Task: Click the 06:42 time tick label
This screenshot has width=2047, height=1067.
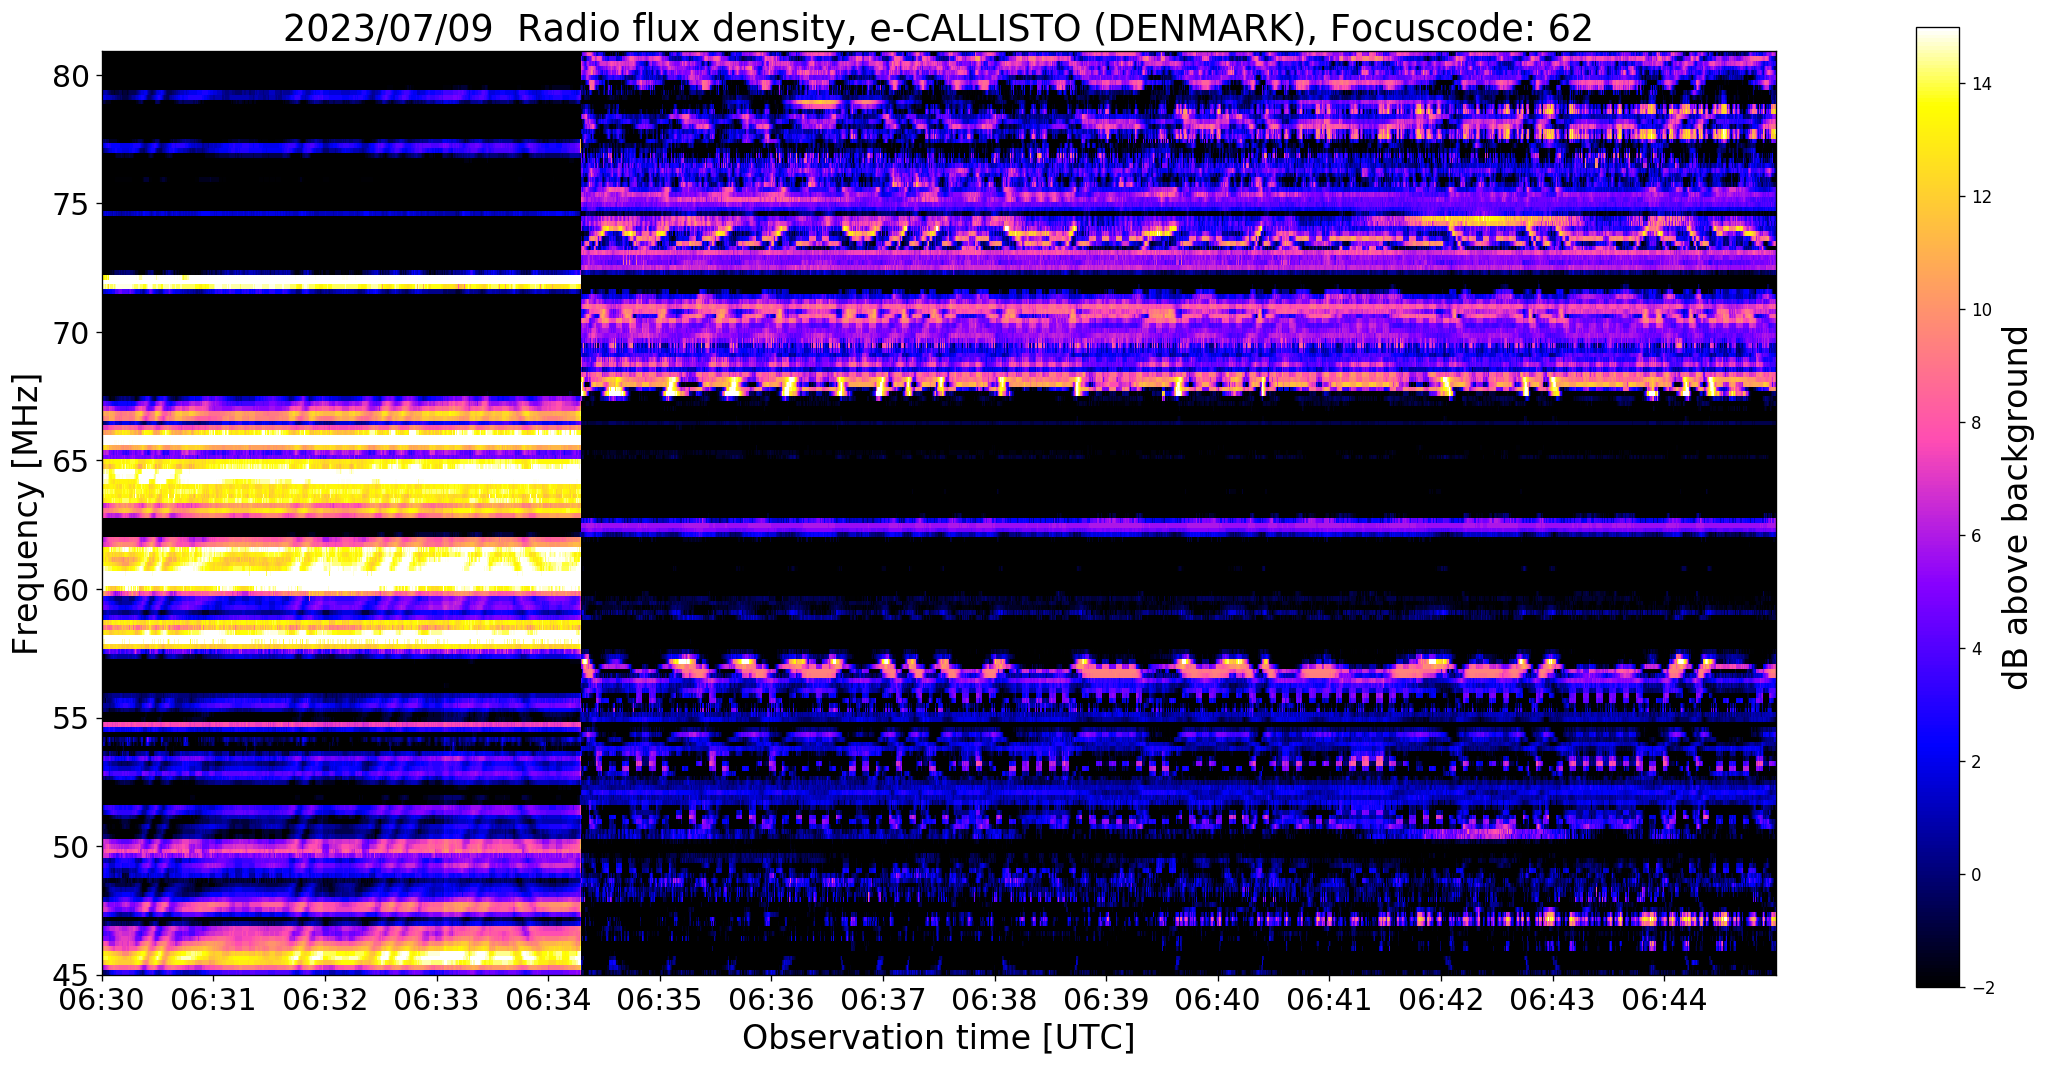Action: [1441, 998]
